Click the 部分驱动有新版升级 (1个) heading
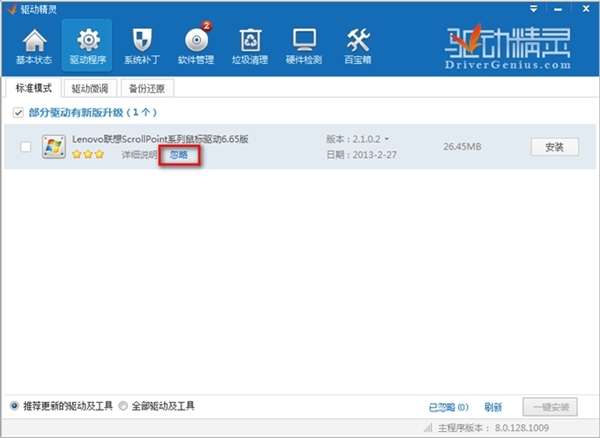 click(x=93, y=112)
